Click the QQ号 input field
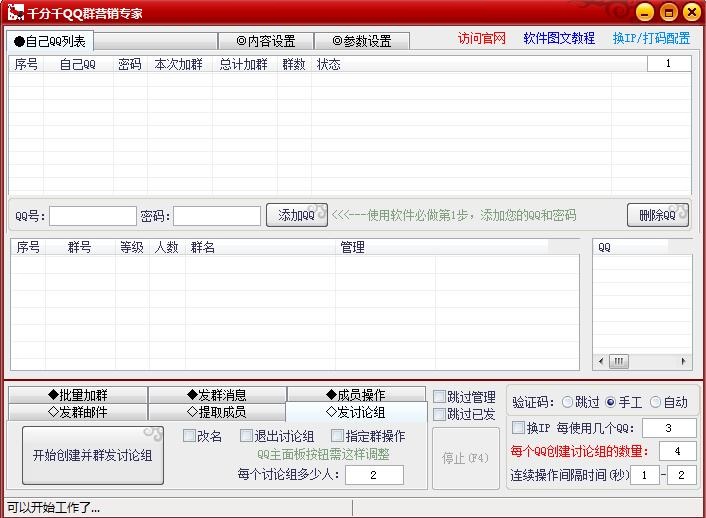 pyautogui.click(x=93, y=216)
